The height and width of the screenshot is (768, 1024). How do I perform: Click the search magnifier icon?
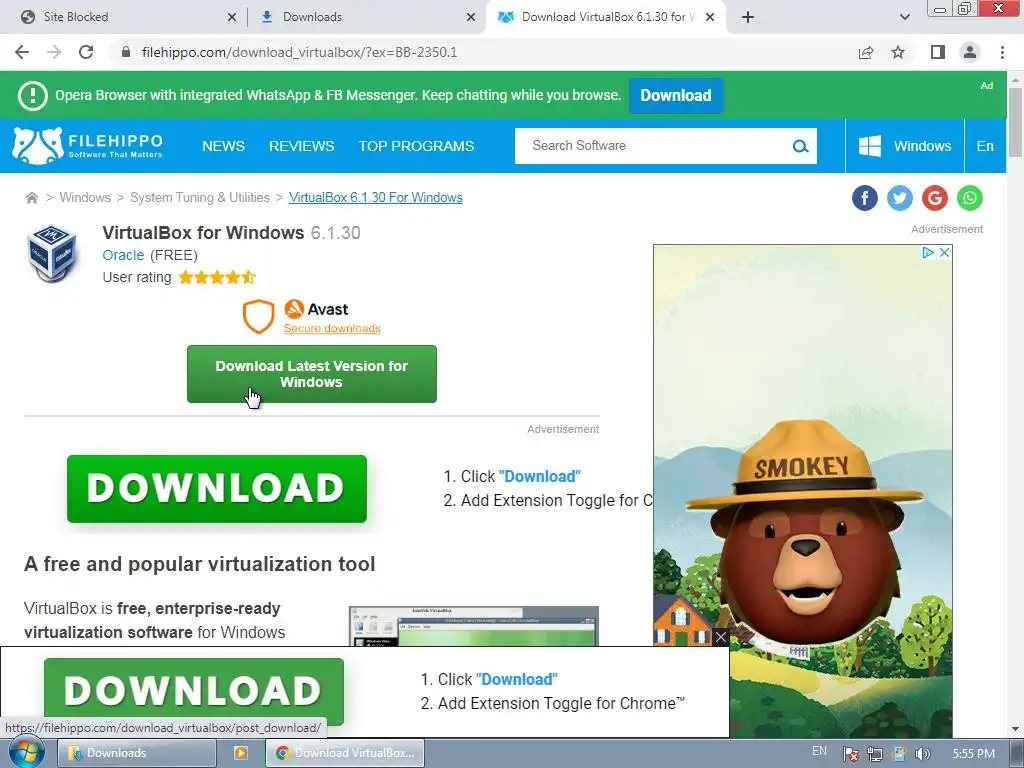801,146
